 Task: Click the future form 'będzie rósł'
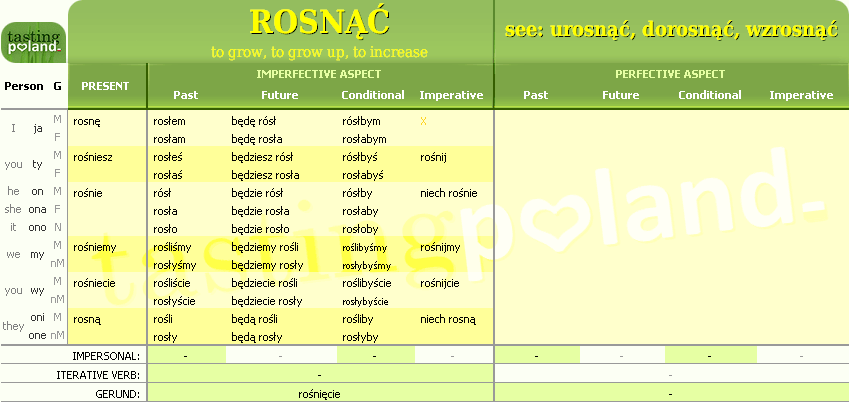pyautogui.click(x=258, y=193)
